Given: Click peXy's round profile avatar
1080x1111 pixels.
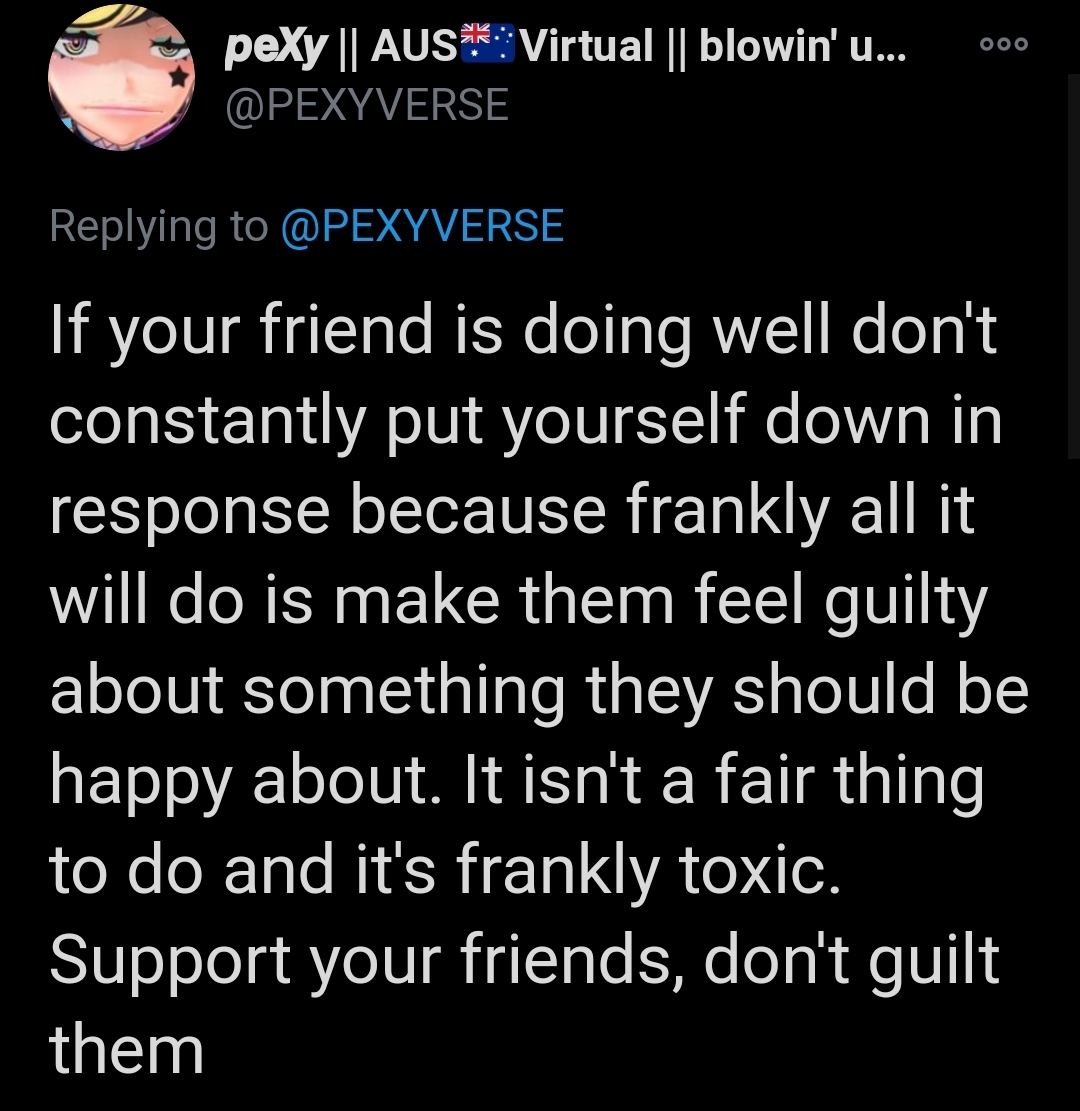Looking at the screenshot, I should 121,77.
